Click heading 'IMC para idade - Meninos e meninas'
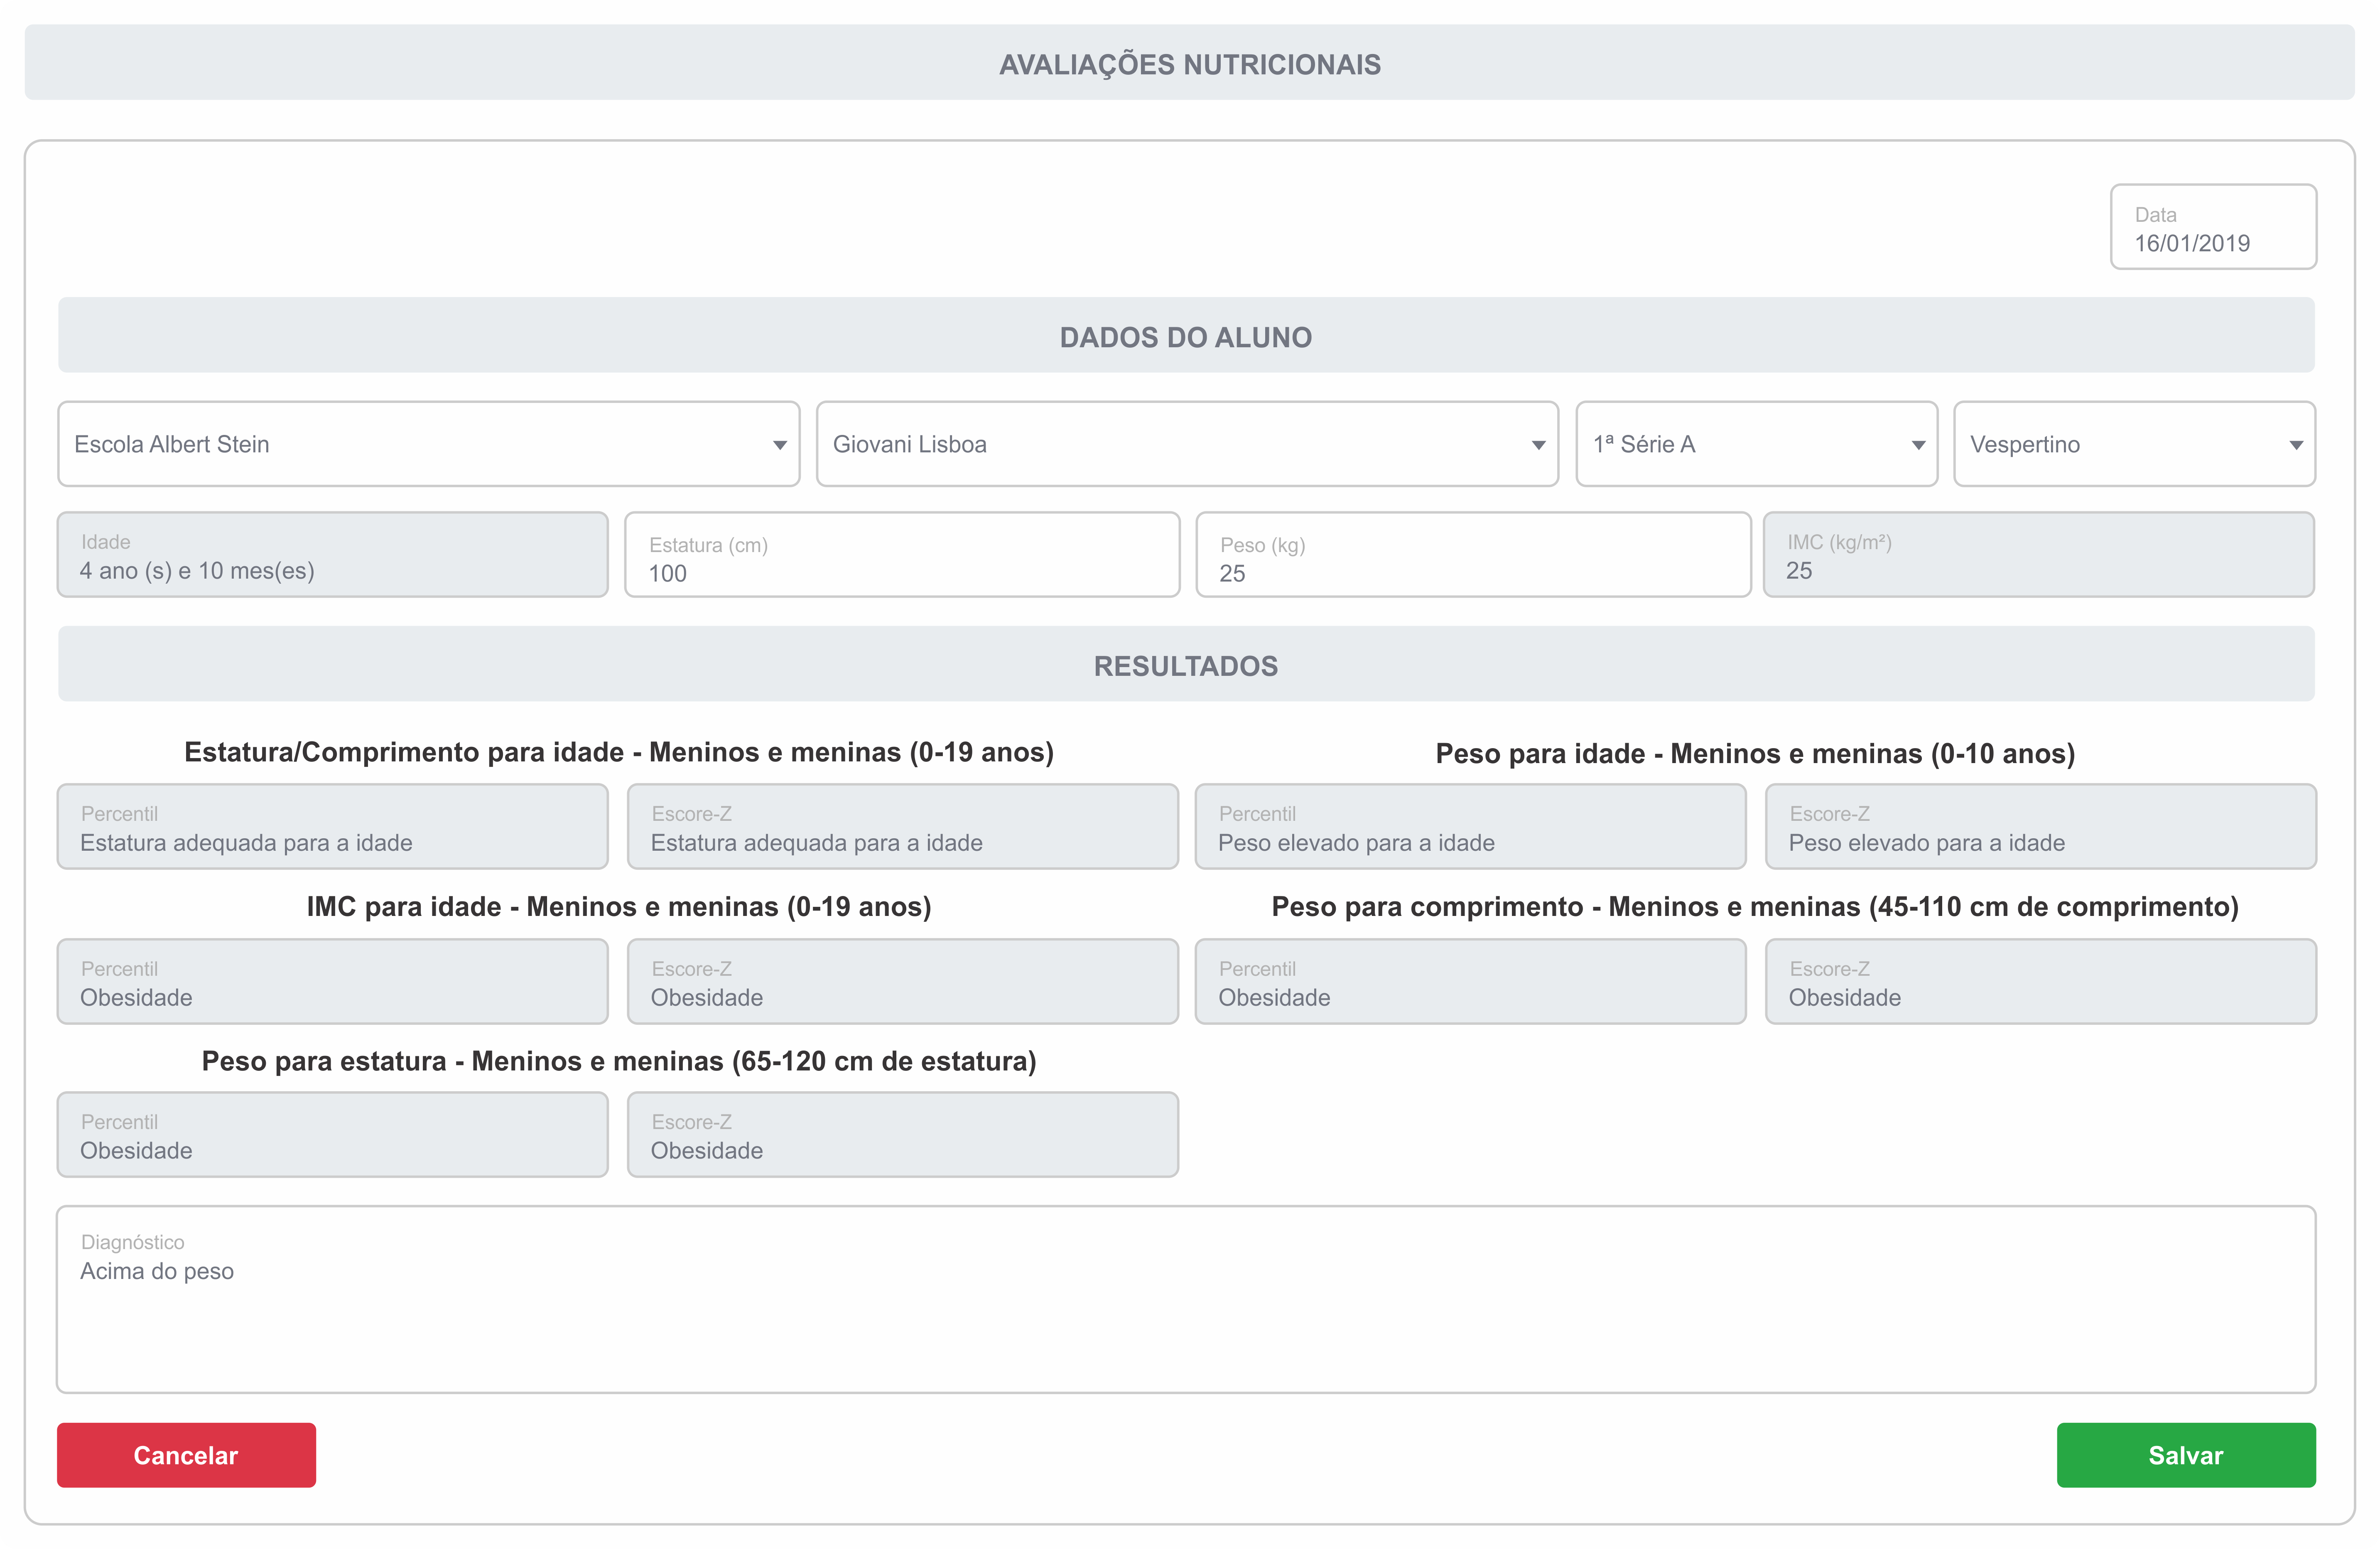The width and height of the screenshot is (2380, 1549). (x=619, y=906)
